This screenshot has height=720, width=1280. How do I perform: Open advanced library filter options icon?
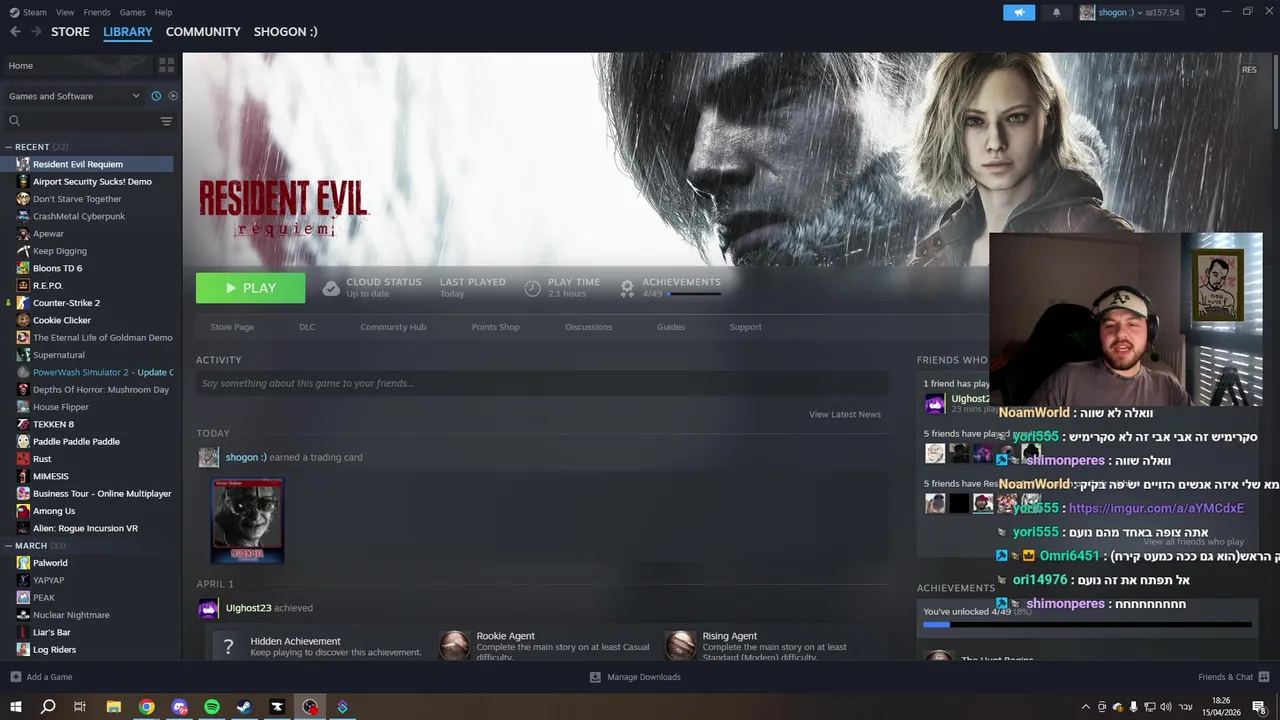(166, 121)
